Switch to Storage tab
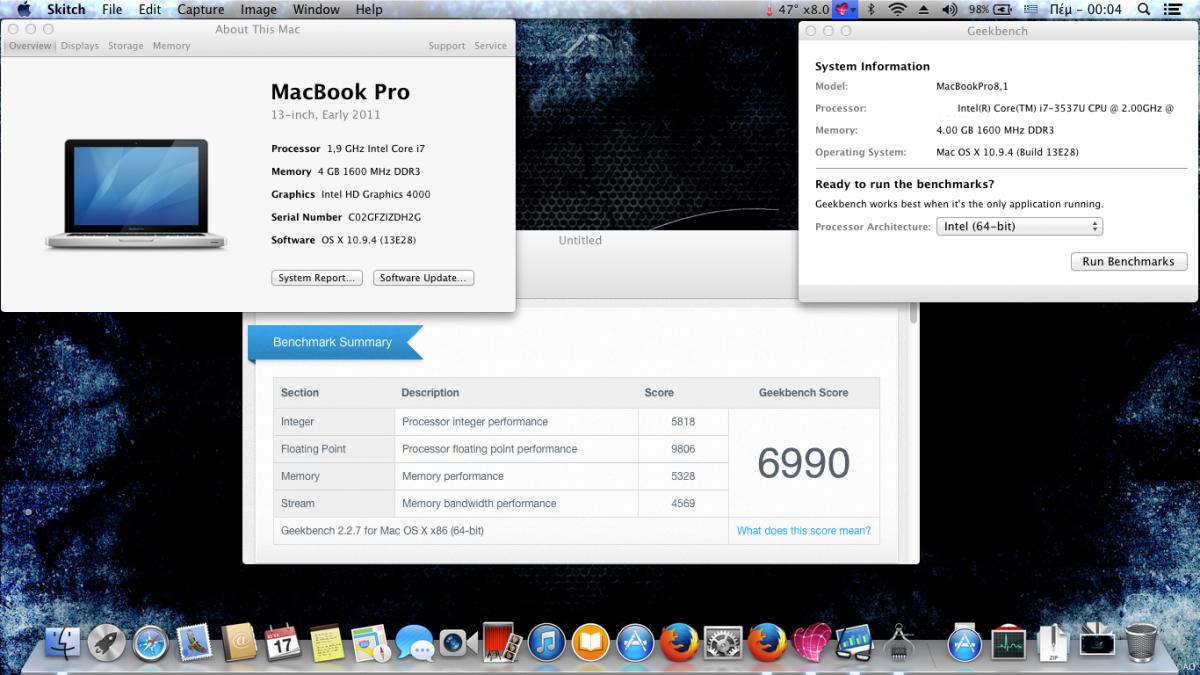This screenshot has height=675, width=1200. (126, 46)
